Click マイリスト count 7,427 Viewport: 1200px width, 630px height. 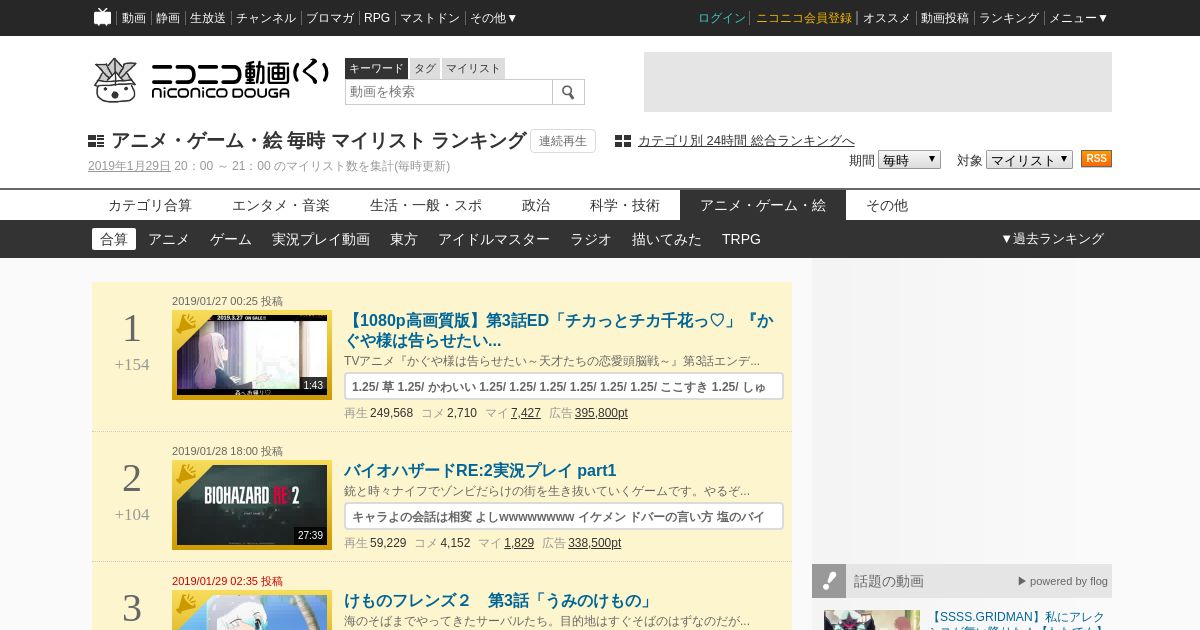coord(526,413)
